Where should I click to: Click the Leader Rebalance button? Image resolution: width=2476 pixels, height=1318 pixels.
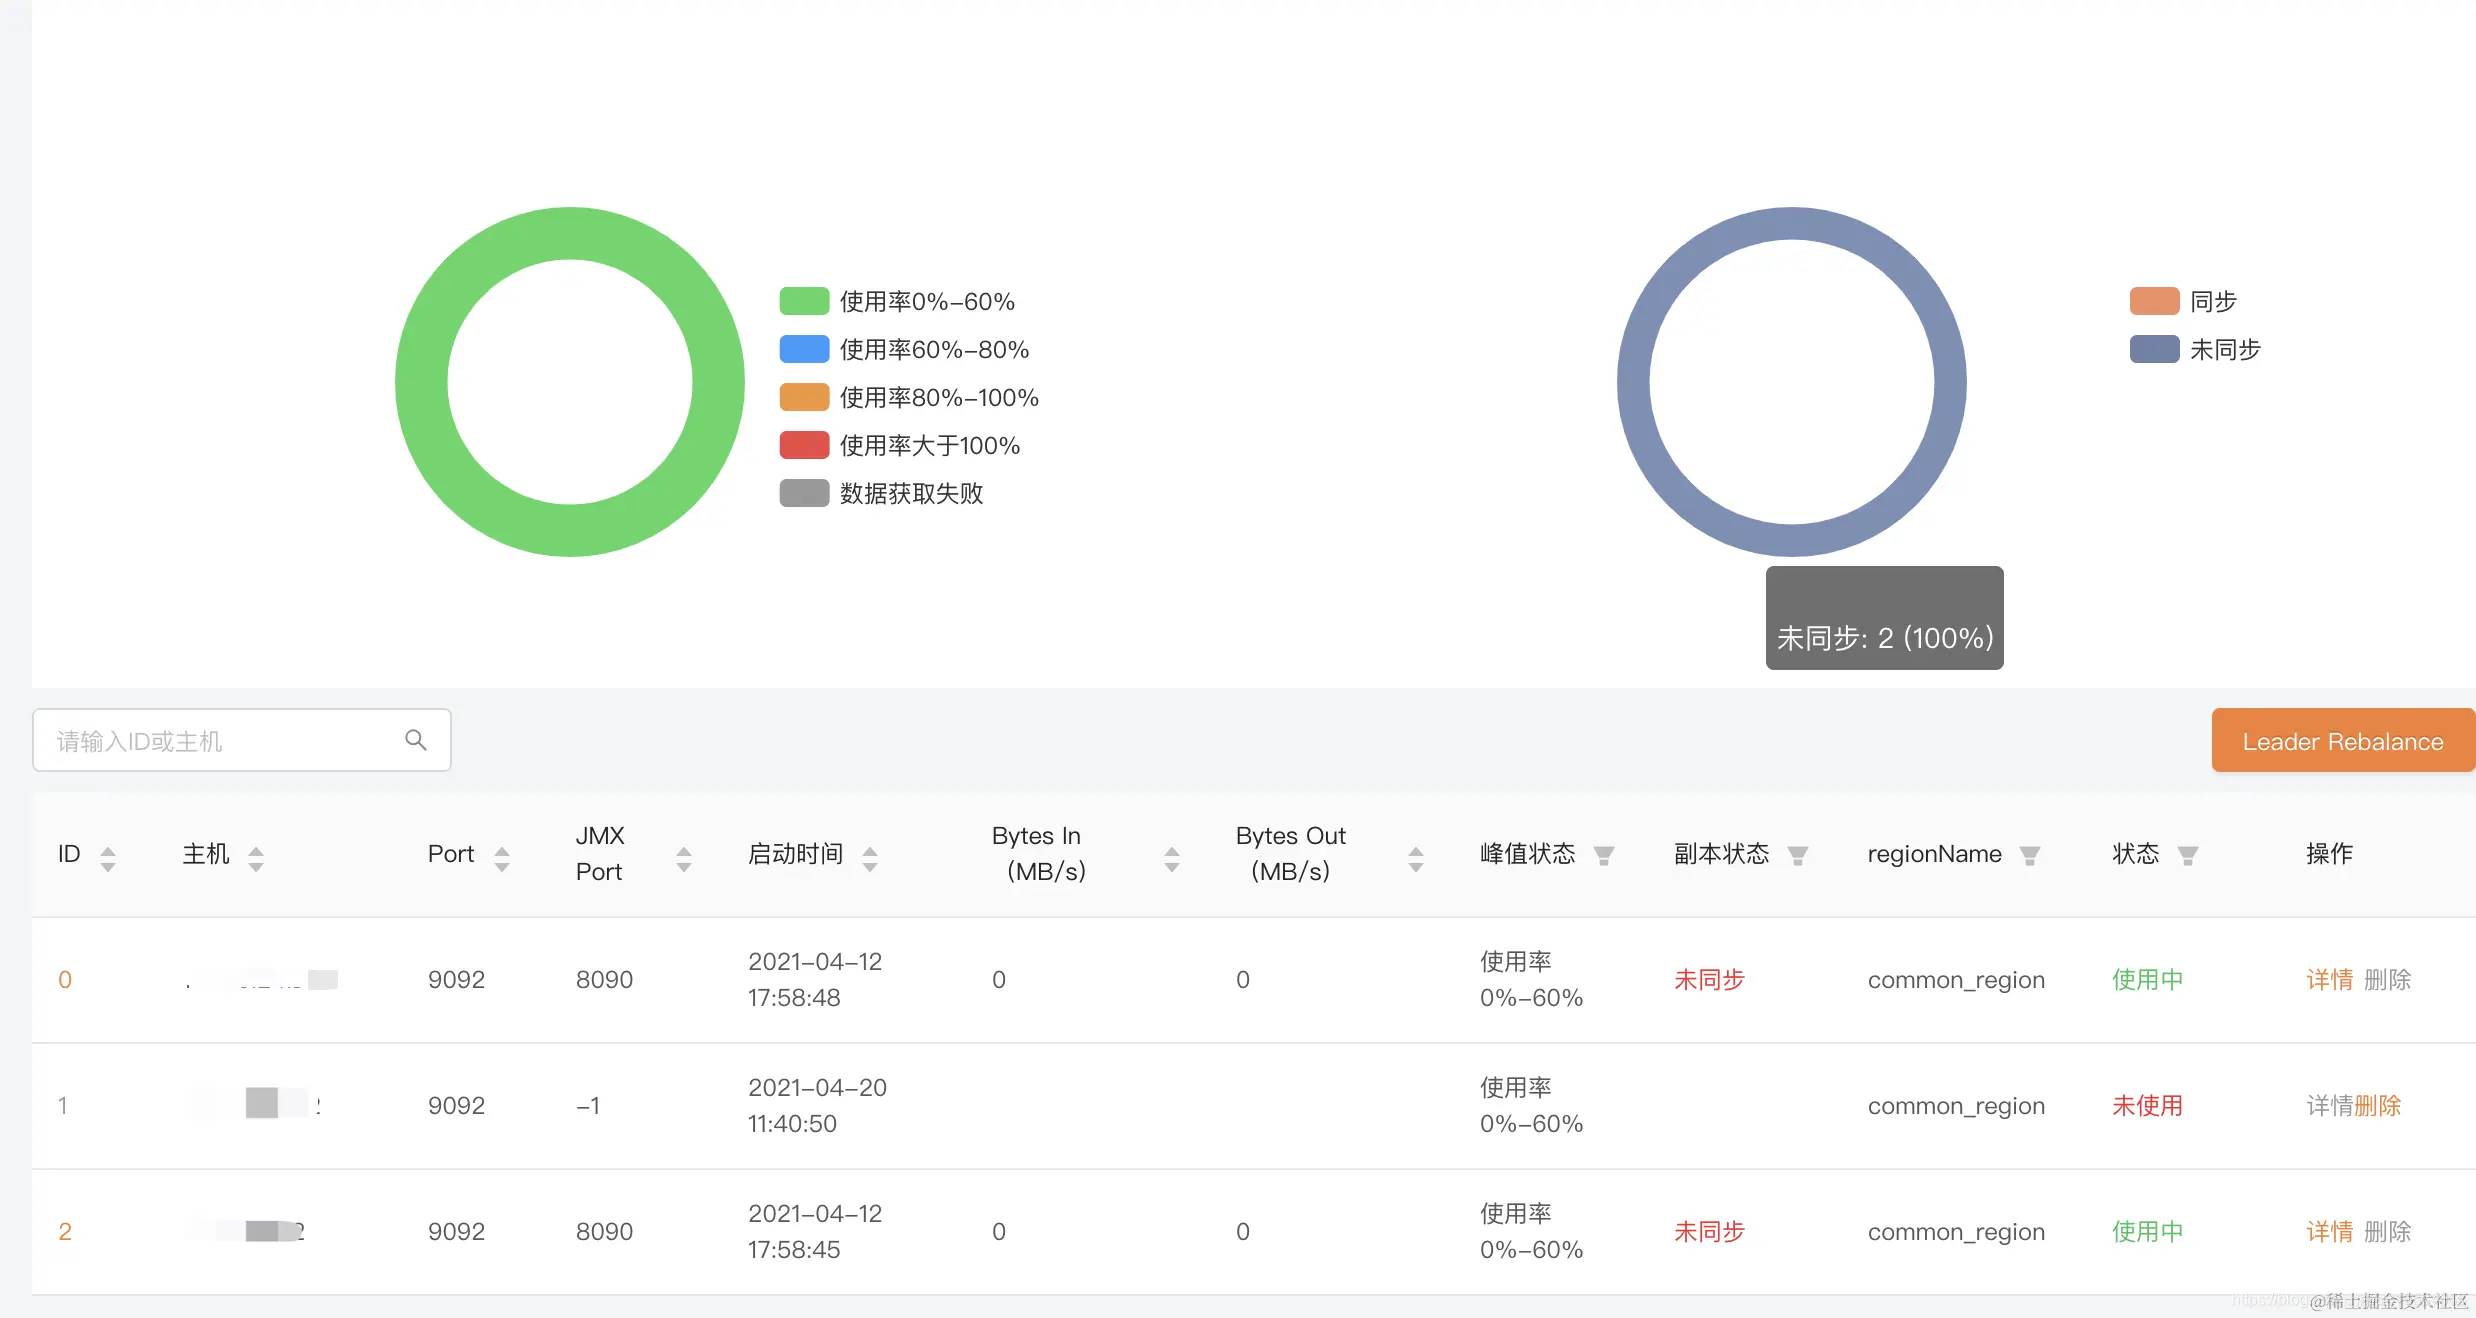2342,741
